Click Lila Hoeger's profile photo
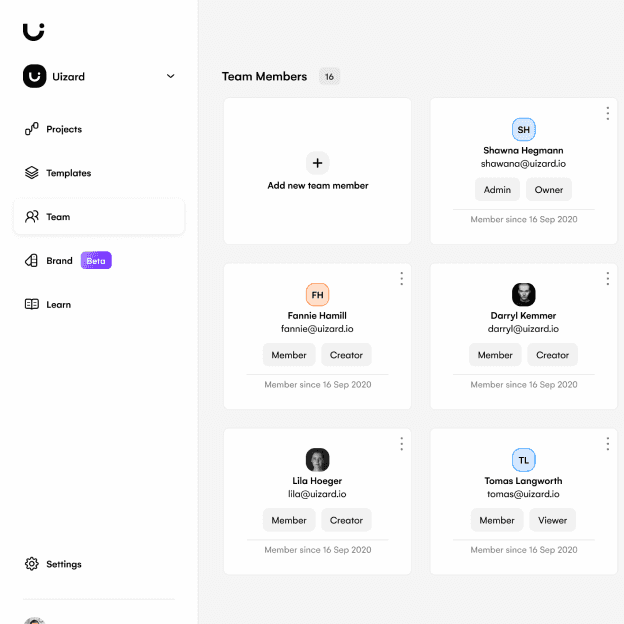The height and width of the screenshot is (624, 624). point(318,460)
